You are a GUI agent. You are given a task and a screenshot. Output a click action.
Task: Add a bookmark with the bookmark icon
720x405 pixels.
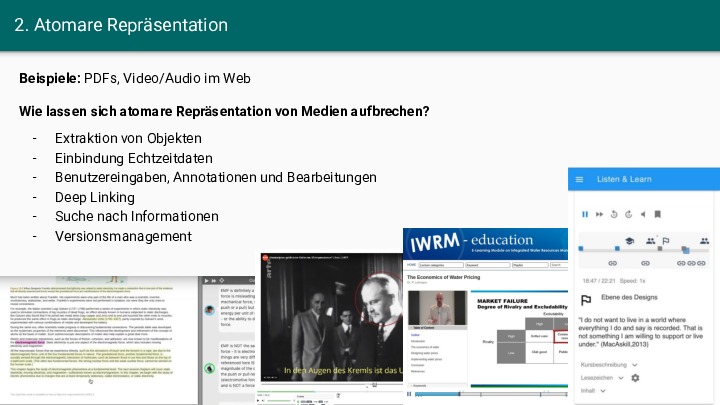click(x=657, y=214)
